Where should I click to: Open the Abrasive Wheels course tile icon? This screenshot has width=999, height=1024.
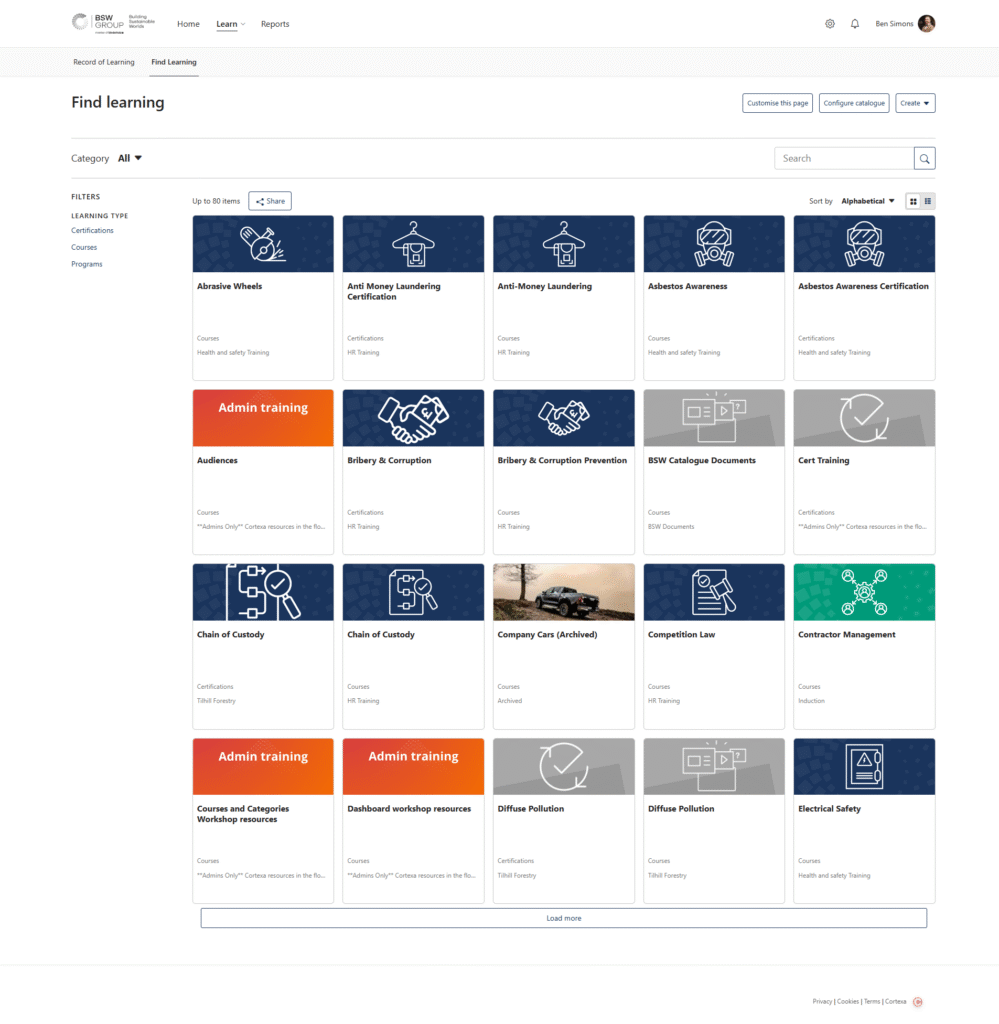click(x=262, y=243)
